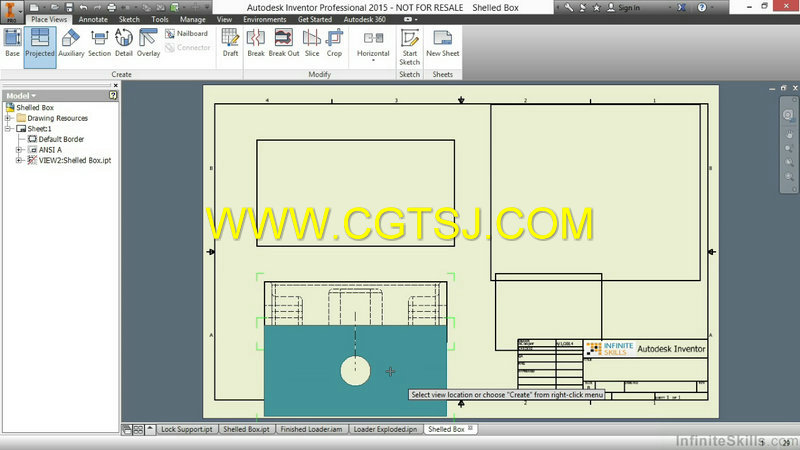
Task: Click the Pan hand icon in navigation bar
Action: click(x=789, y=134)
